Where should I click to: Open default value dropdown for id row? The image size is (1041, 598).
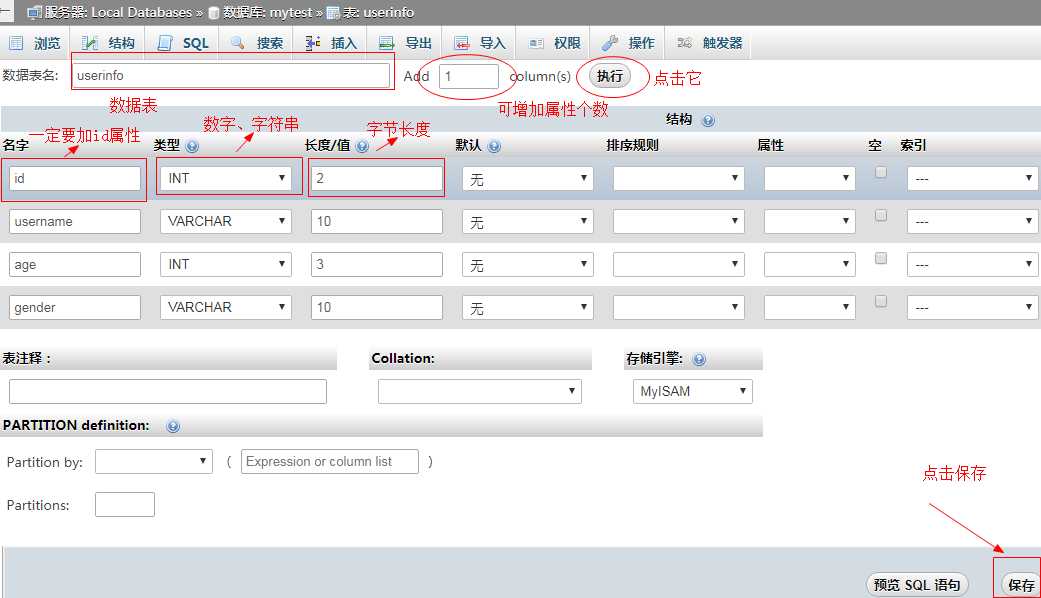527,178
